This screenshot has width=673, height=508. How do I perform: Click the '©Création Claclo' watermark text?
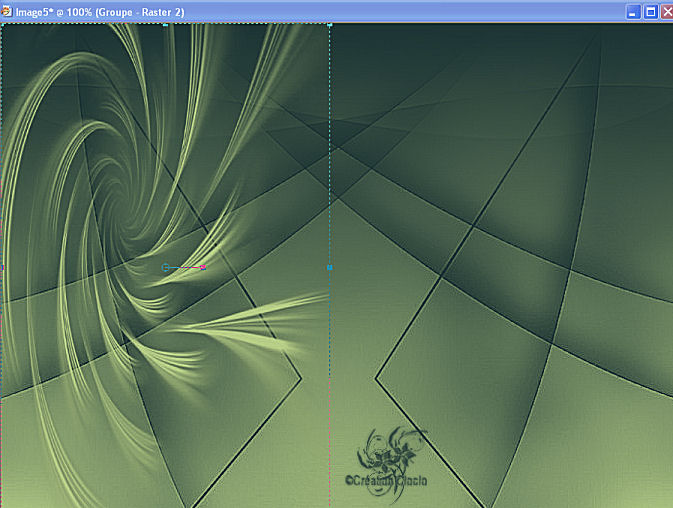point(386,481)
